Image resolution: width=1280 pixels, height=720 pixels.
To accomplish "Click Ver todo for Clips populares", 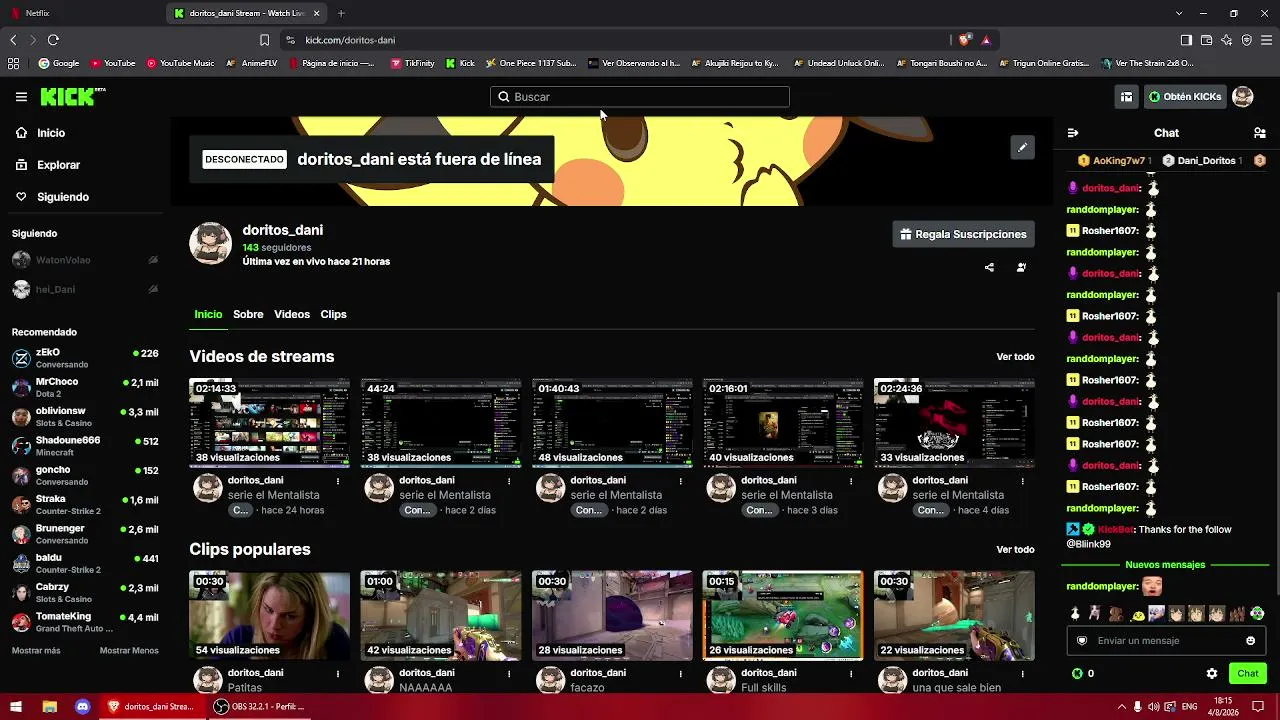I will click(1015, 550).
